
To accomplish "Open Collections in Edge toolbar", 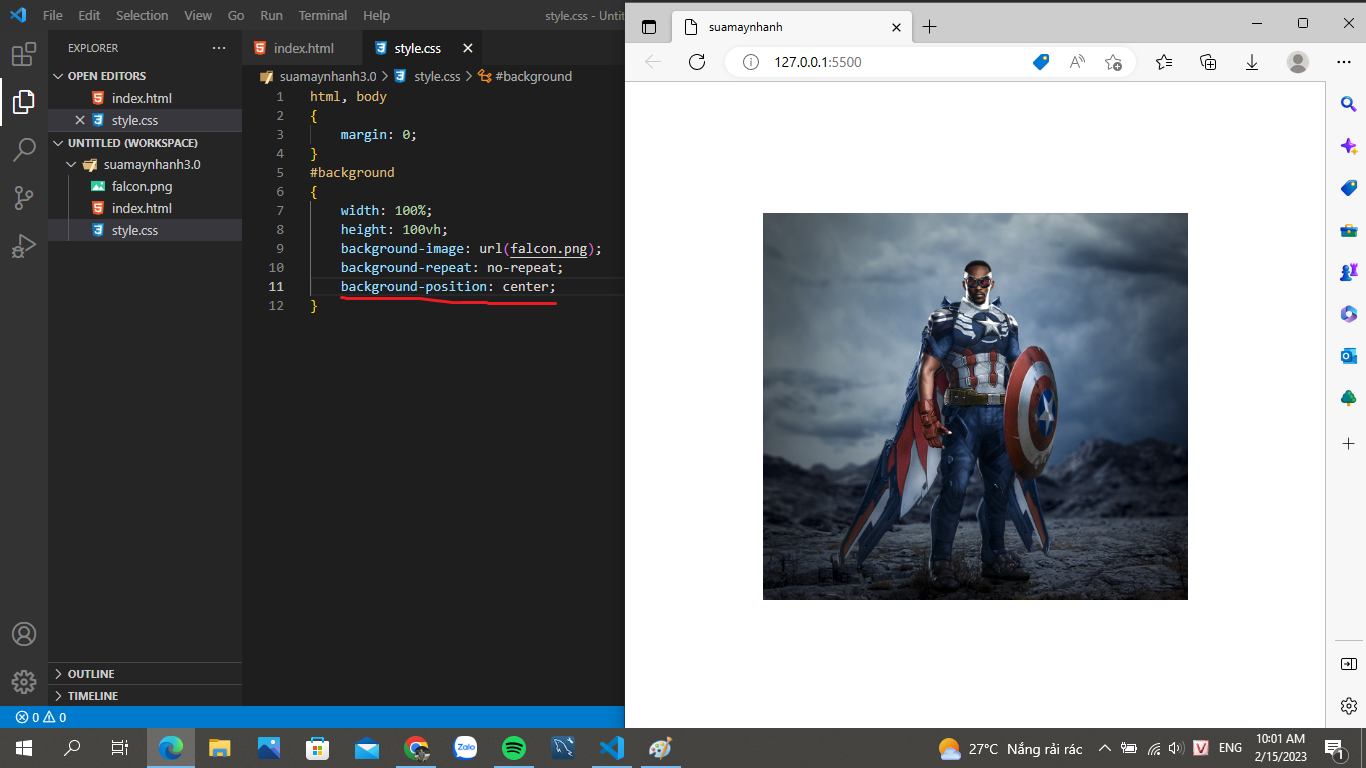I will click(x=1208, y=62).
